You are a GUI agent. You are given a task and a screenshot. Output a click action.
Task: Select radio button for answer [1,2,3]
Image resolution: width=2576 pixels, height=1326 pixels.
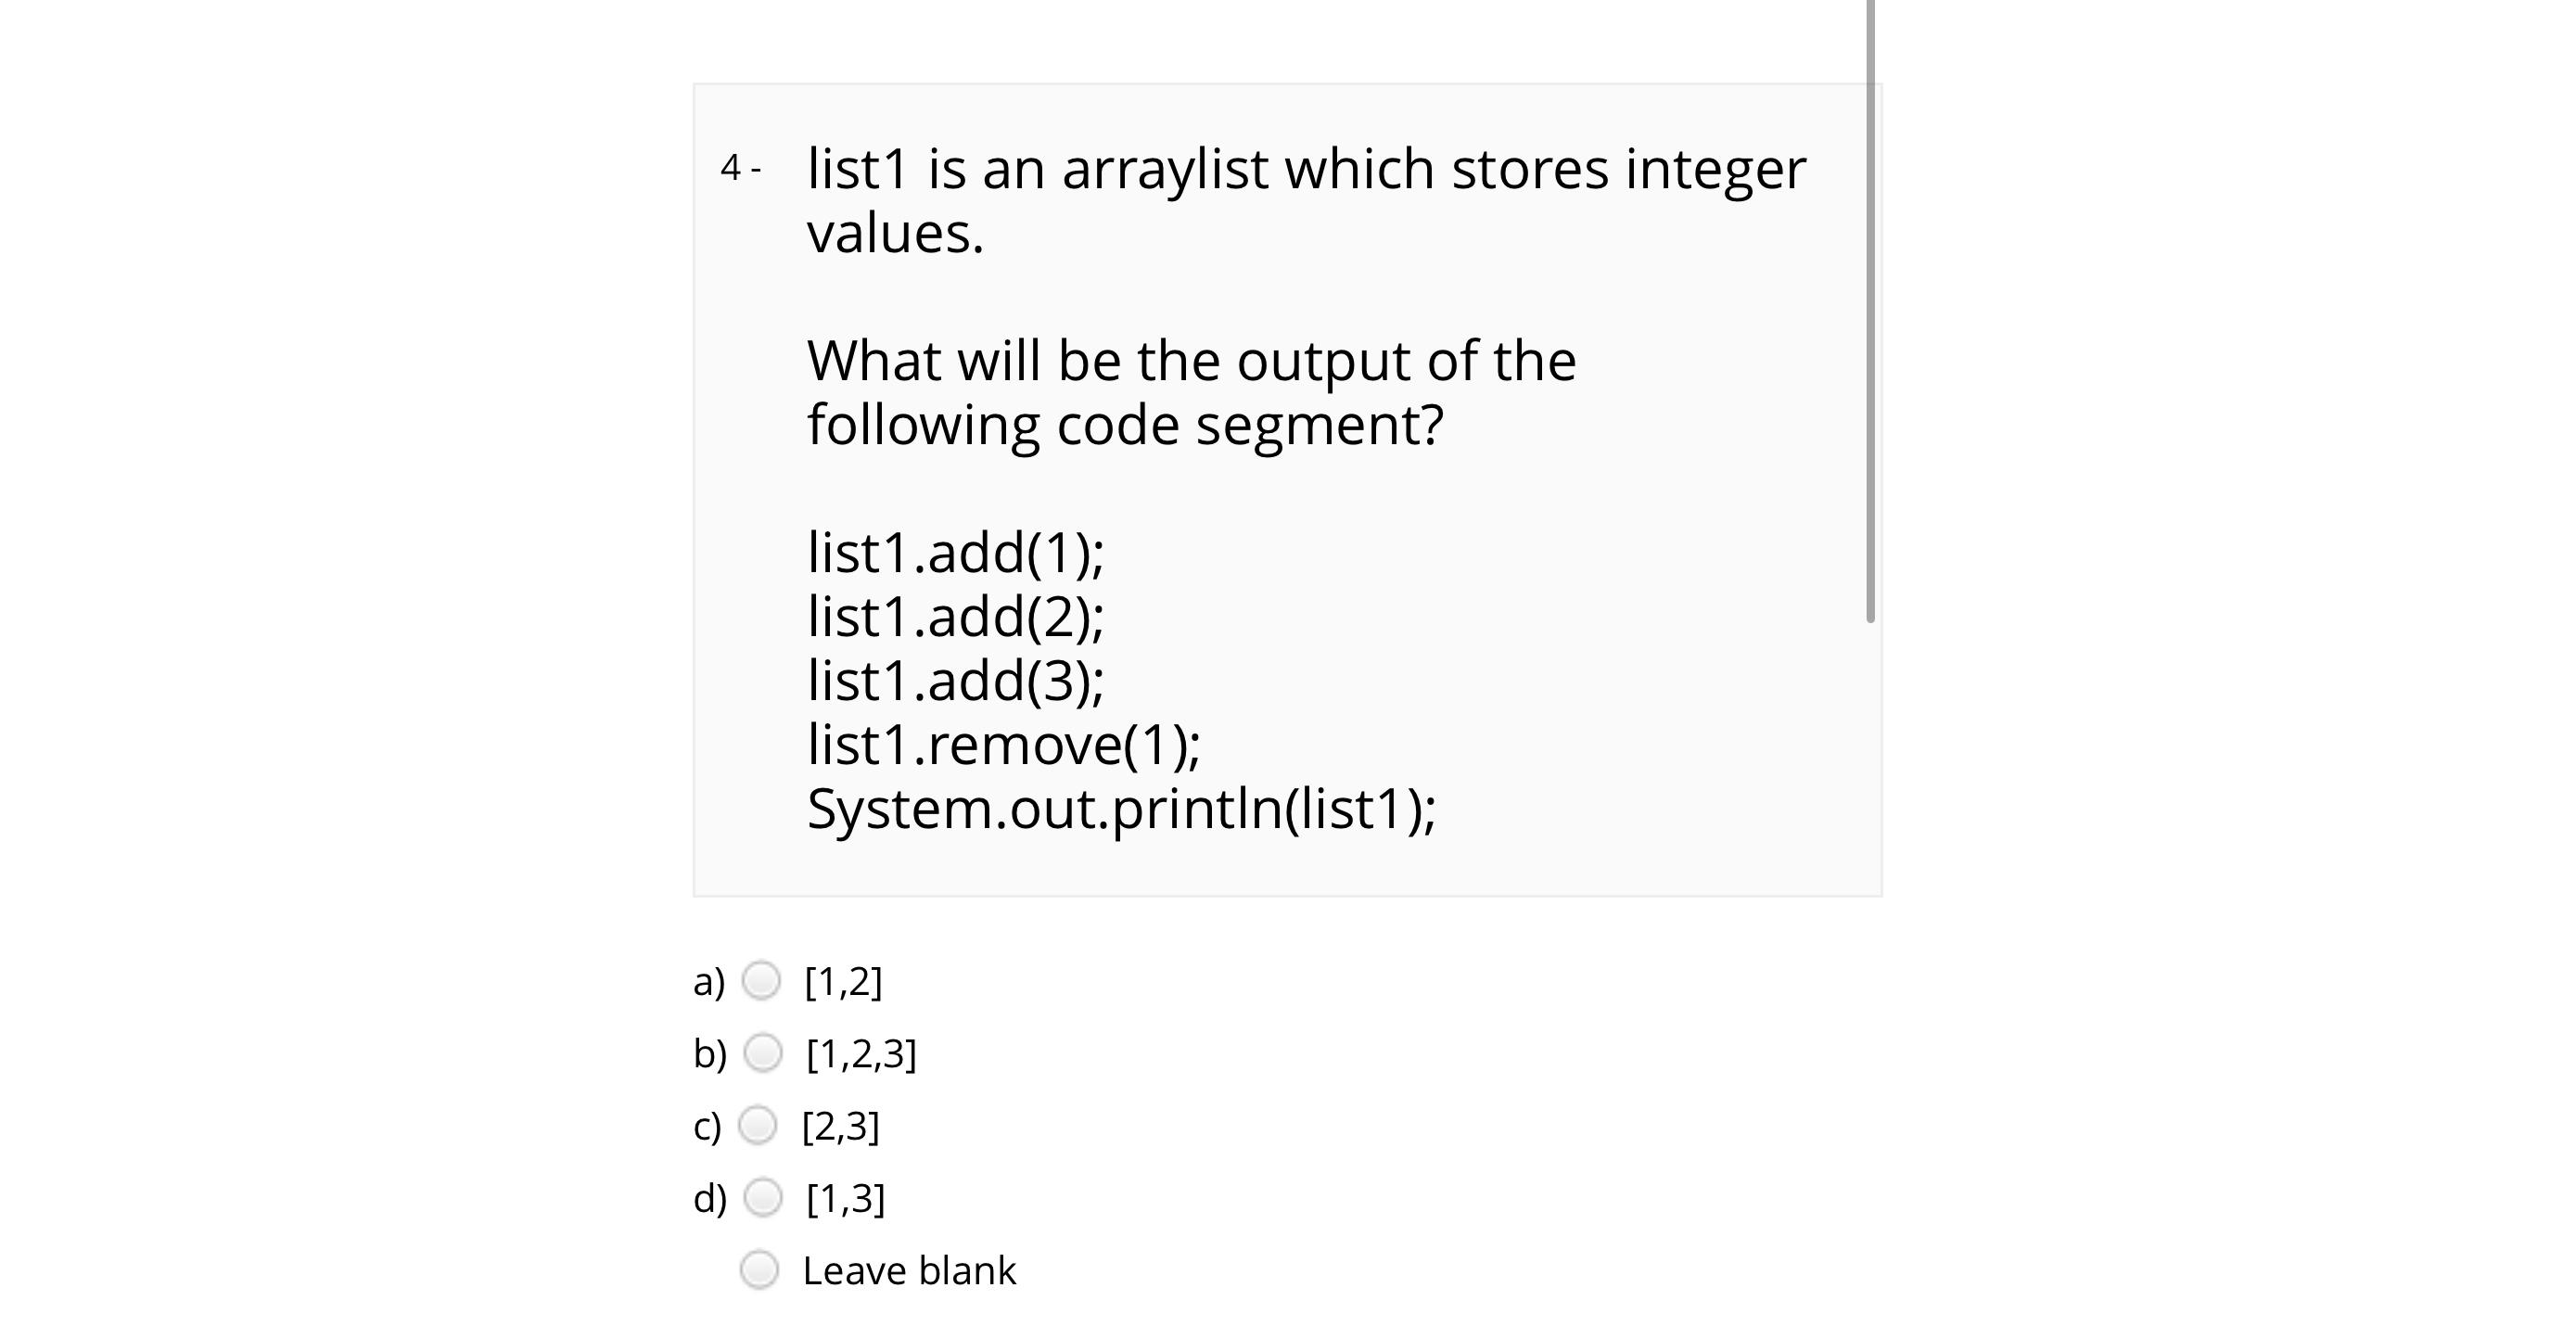[x=765, y=1053]
